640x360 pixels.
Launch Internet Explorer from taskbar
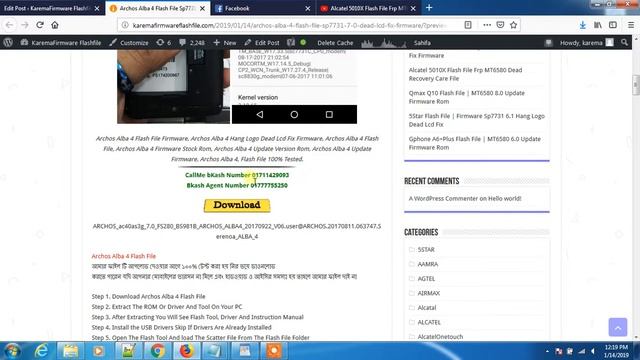(x=41, y=351)
